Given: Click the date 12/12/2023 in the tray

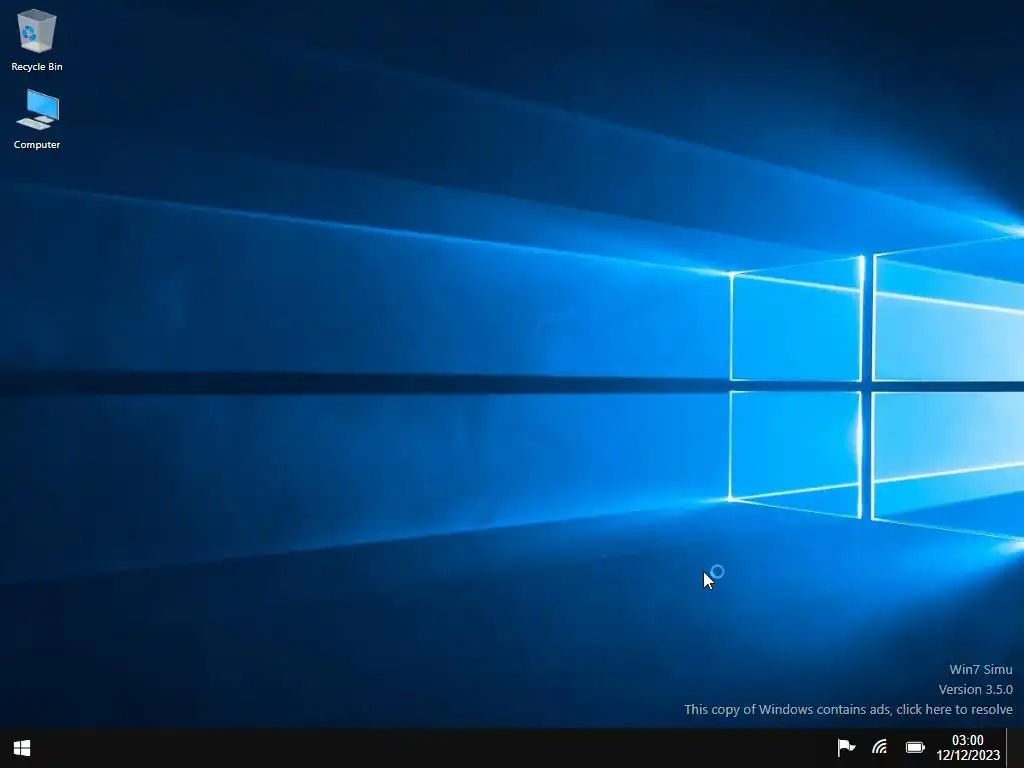Looking at the screenshot, I should coord(968,756).
